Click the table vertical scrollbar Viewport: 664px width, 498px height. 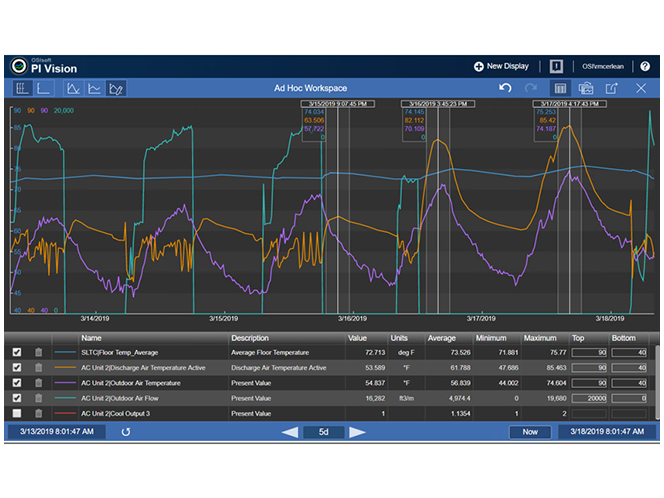(657, 382)
